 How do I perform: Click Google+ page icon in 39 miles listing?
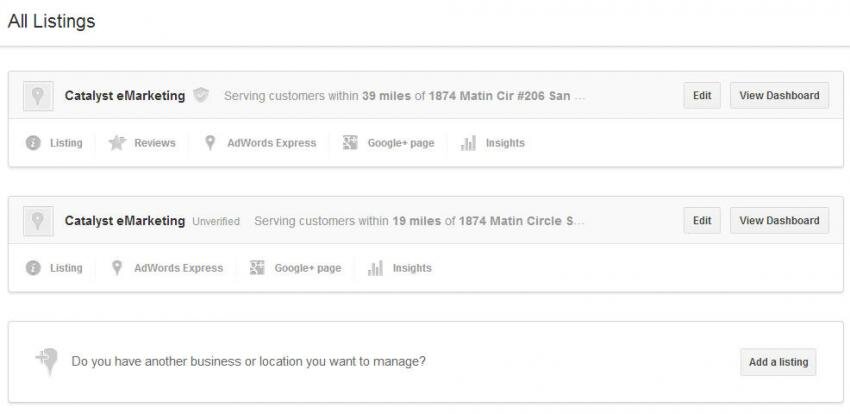tap(350, 143)
